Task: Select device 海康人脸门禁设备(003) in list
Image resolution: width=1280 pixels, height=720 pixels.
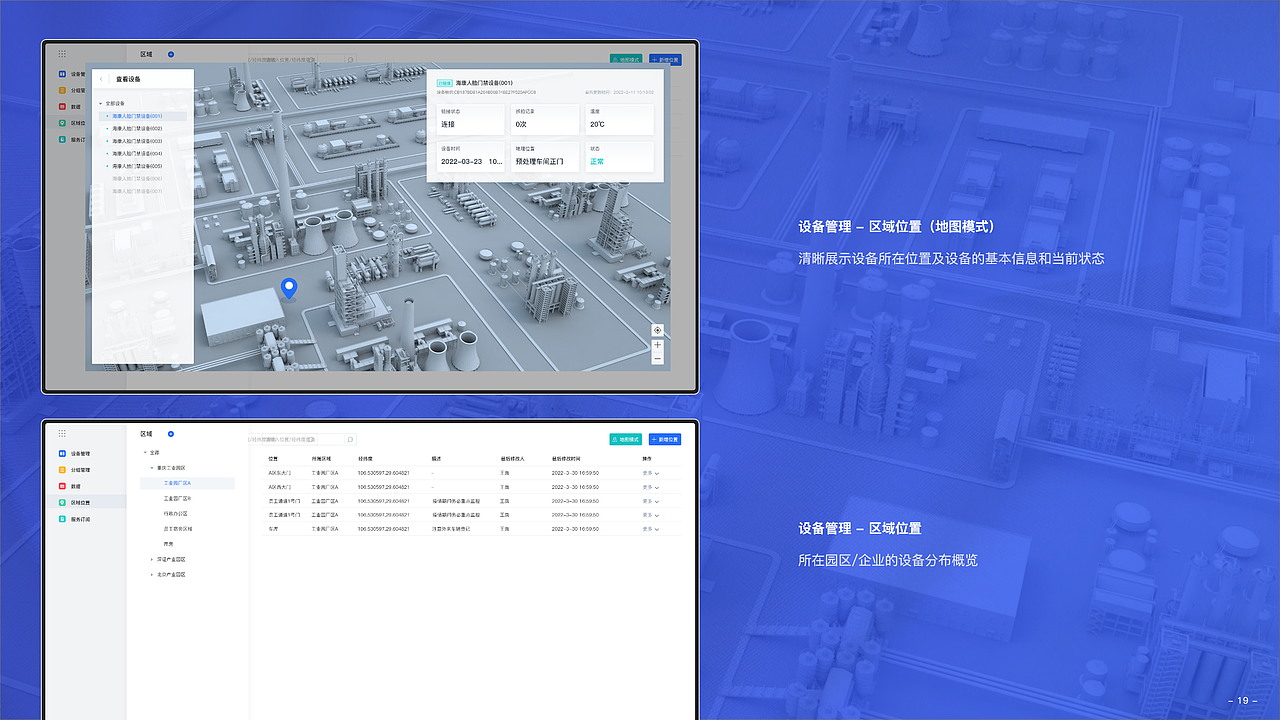Action: [137, 141]
